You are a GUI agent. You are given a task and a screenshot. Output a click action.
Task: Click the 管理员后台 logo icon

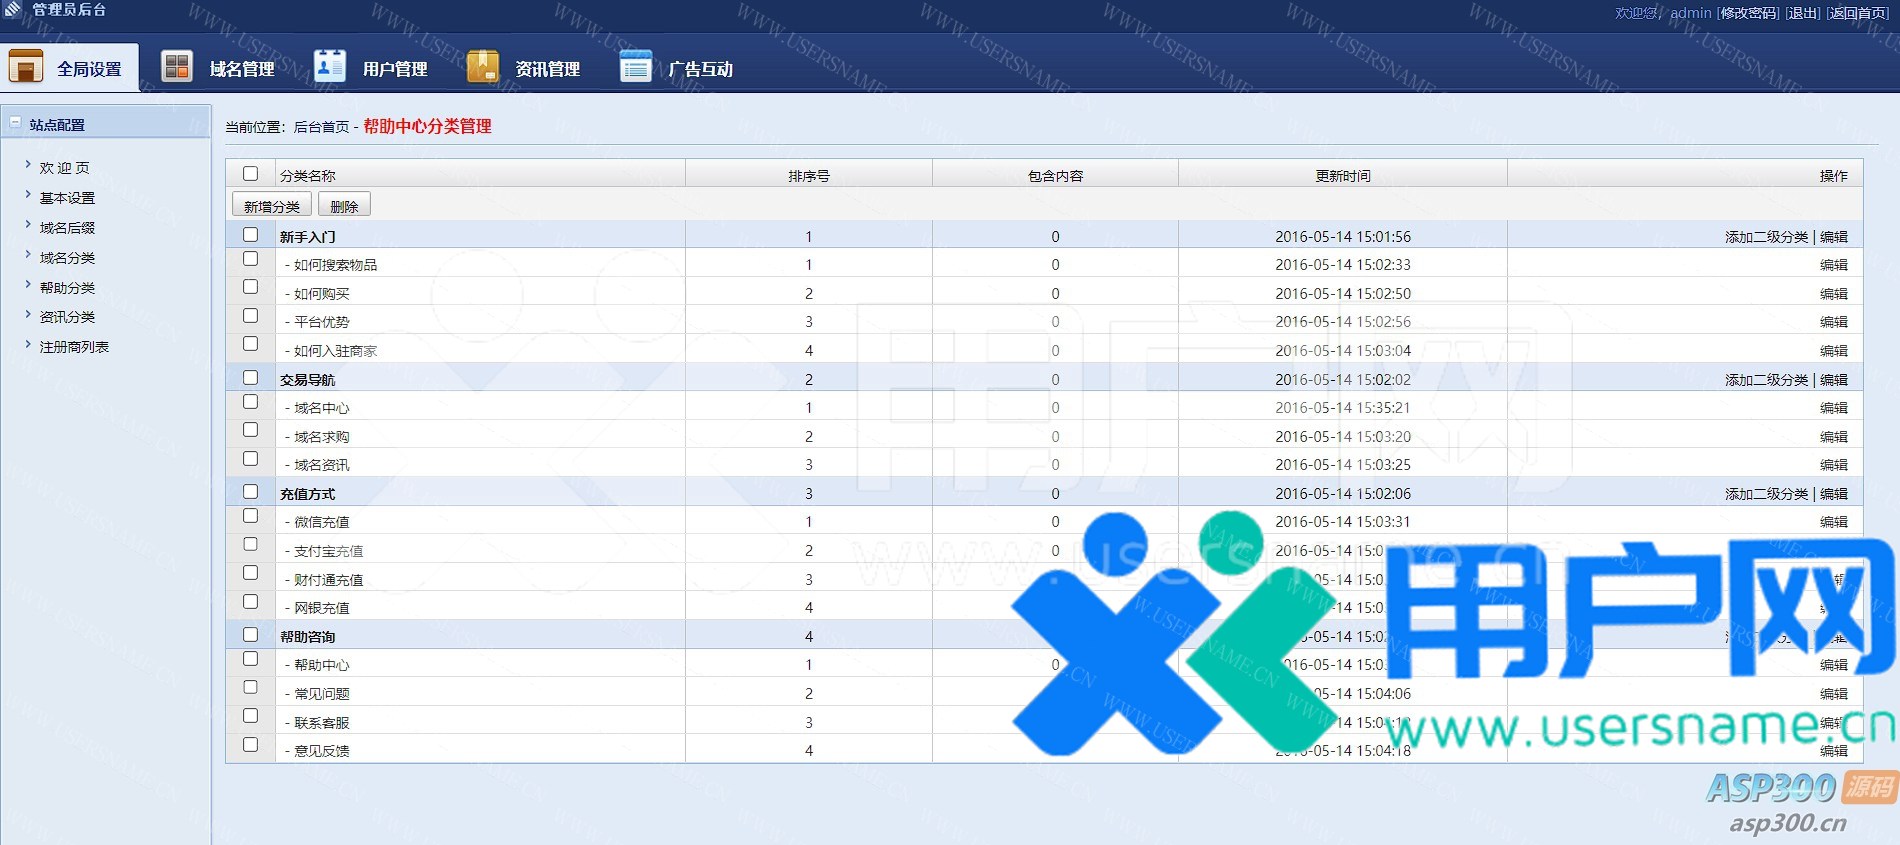13,10
